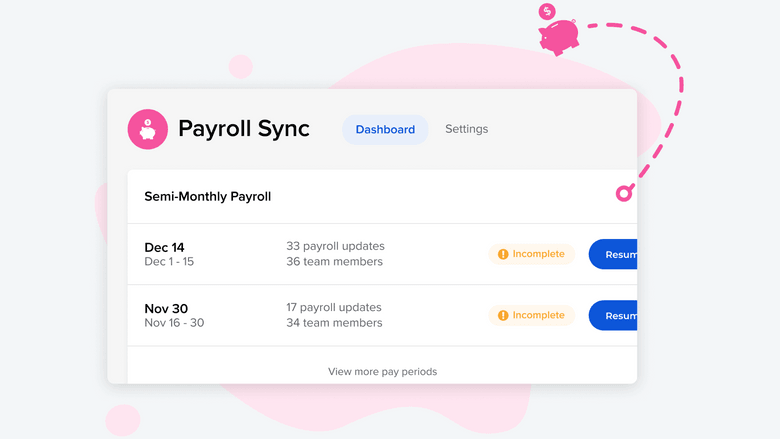Screen dimensions: 780x439
Task: Click the Nov 16 - 30 period text
Action: coord(174,323)
